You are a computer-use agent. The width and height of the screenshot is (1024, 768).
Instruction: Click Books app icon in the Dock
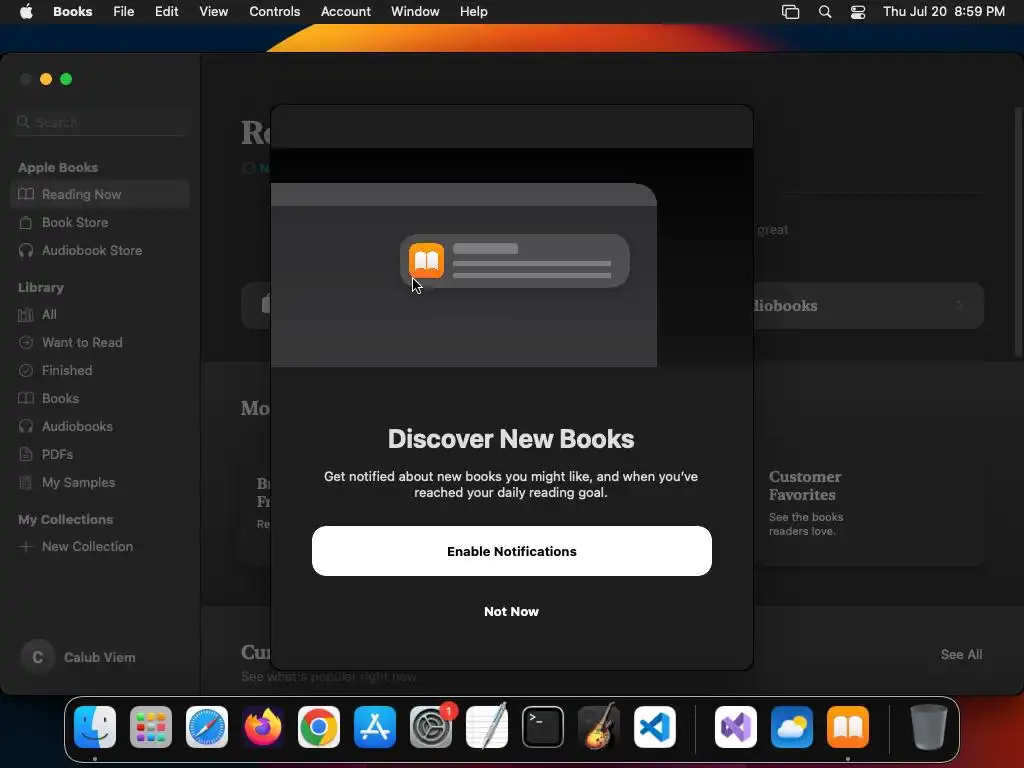click(x=848, y=727)
